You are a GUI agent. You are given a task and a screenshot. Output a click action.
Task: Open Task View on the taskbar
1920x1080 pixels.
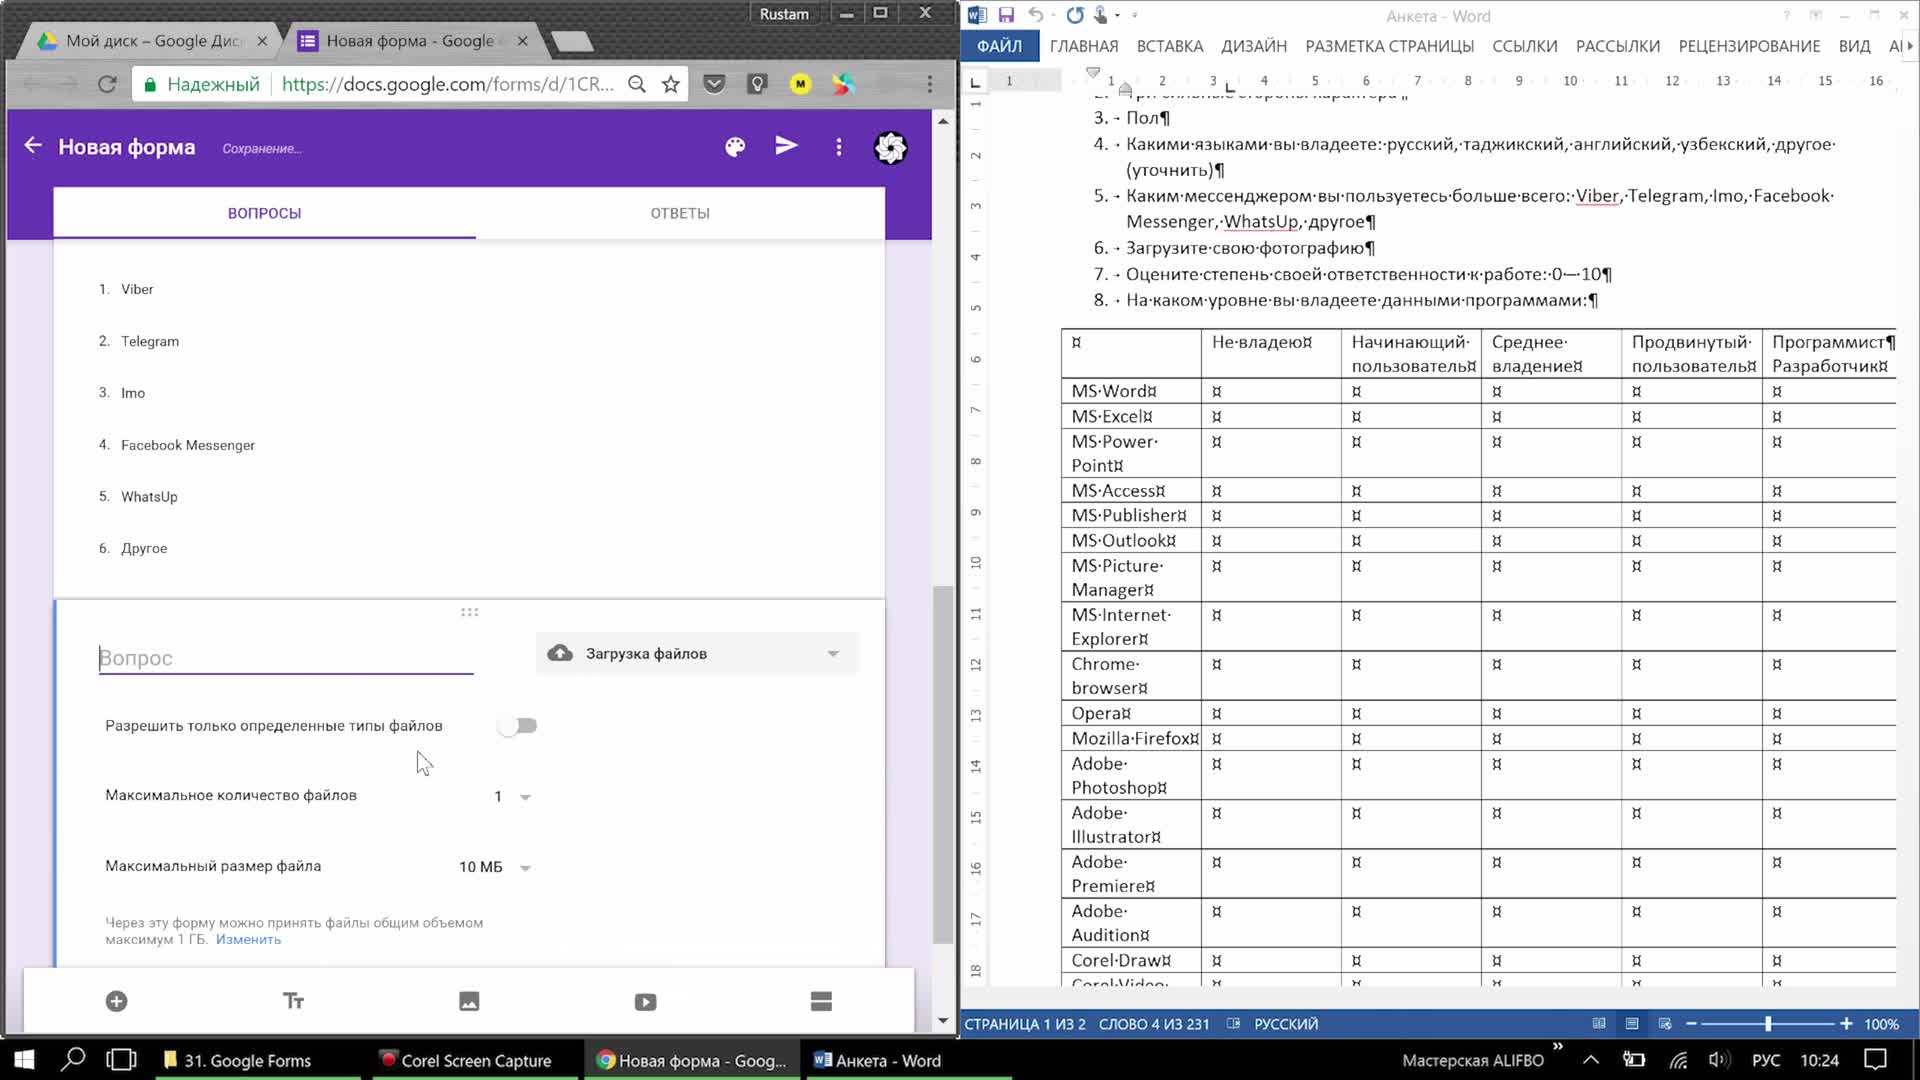[121, 1060]
